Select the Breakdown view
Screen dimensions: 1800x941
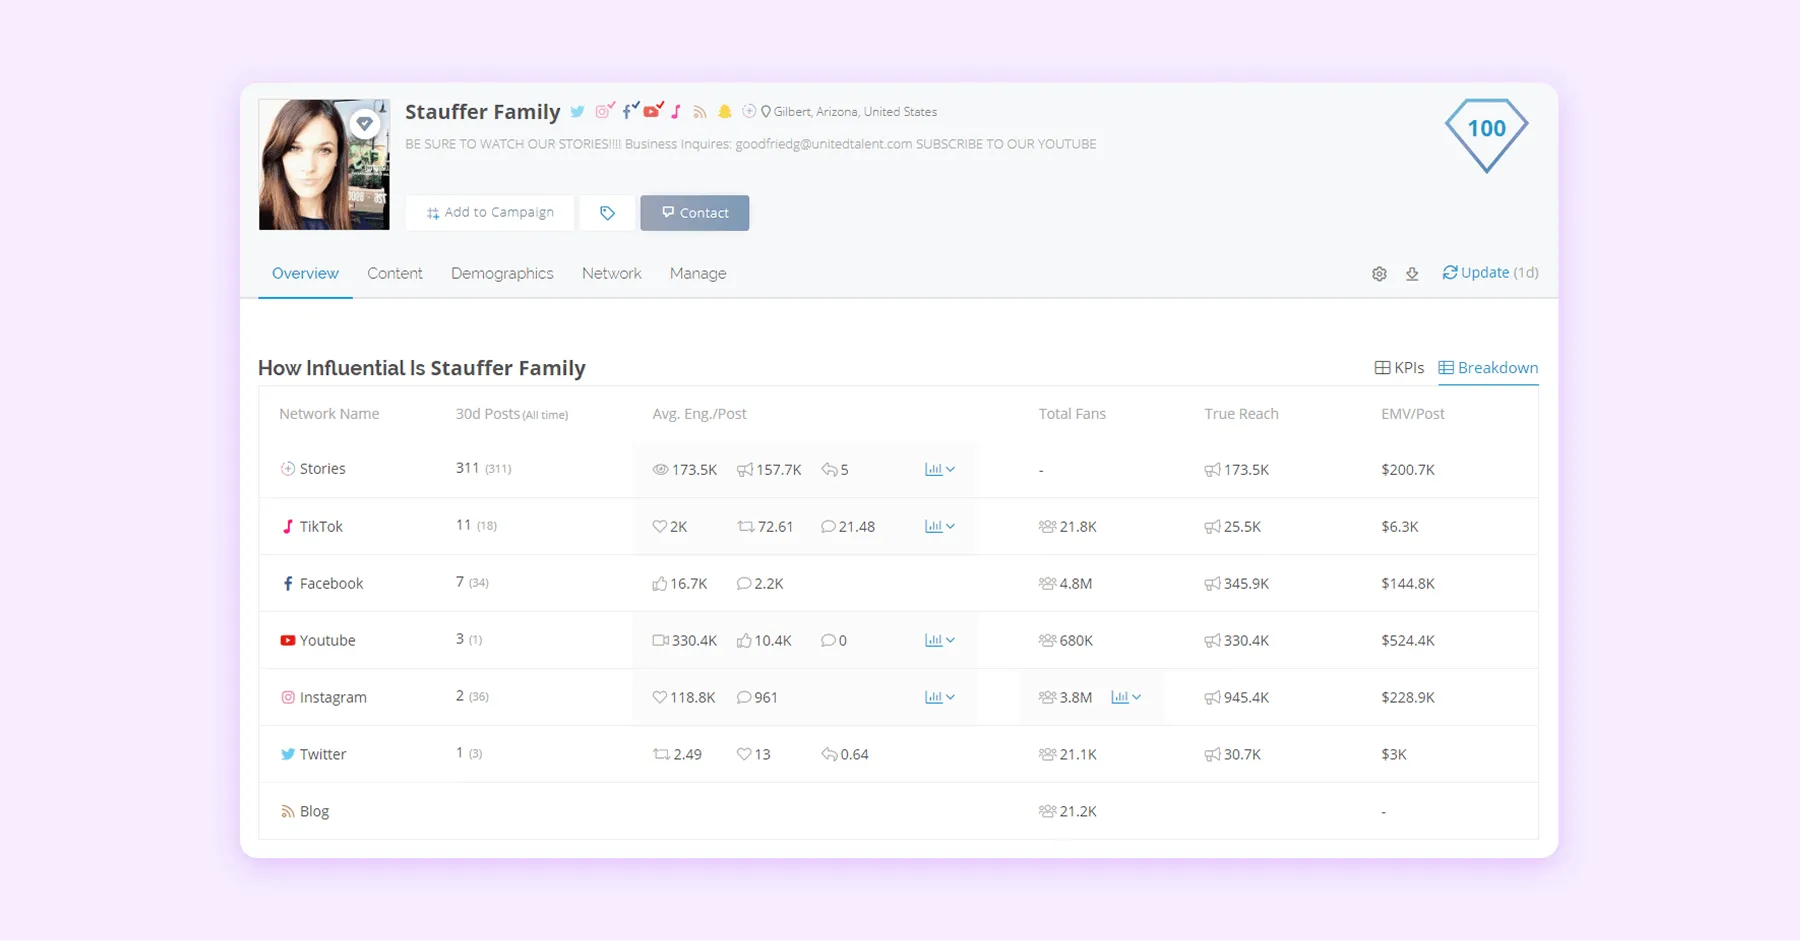[x=1488, y=368]
